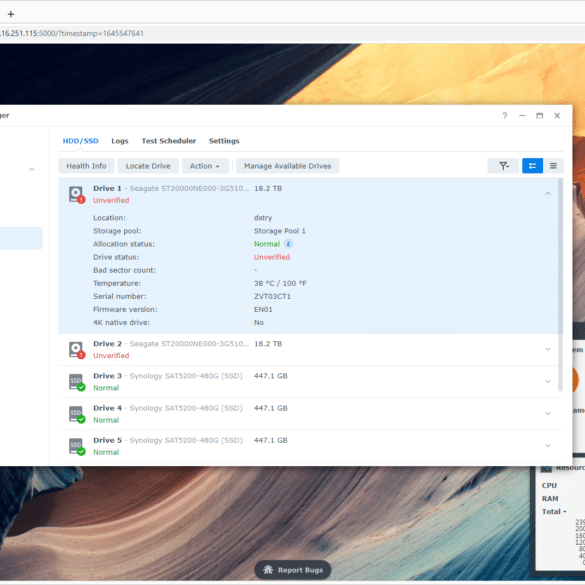Open the Settings tab
585x585 pixels.
224,141
